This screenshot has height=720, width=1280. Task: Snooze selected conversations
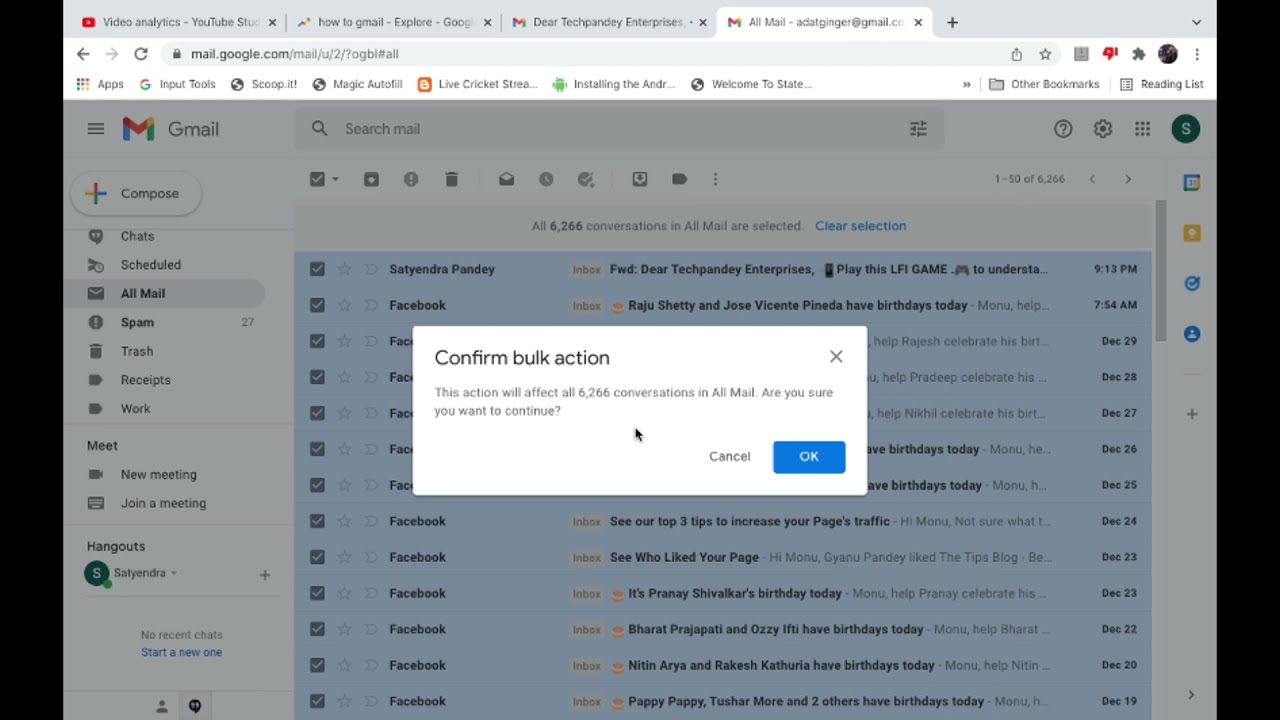(x=546, y=179)
